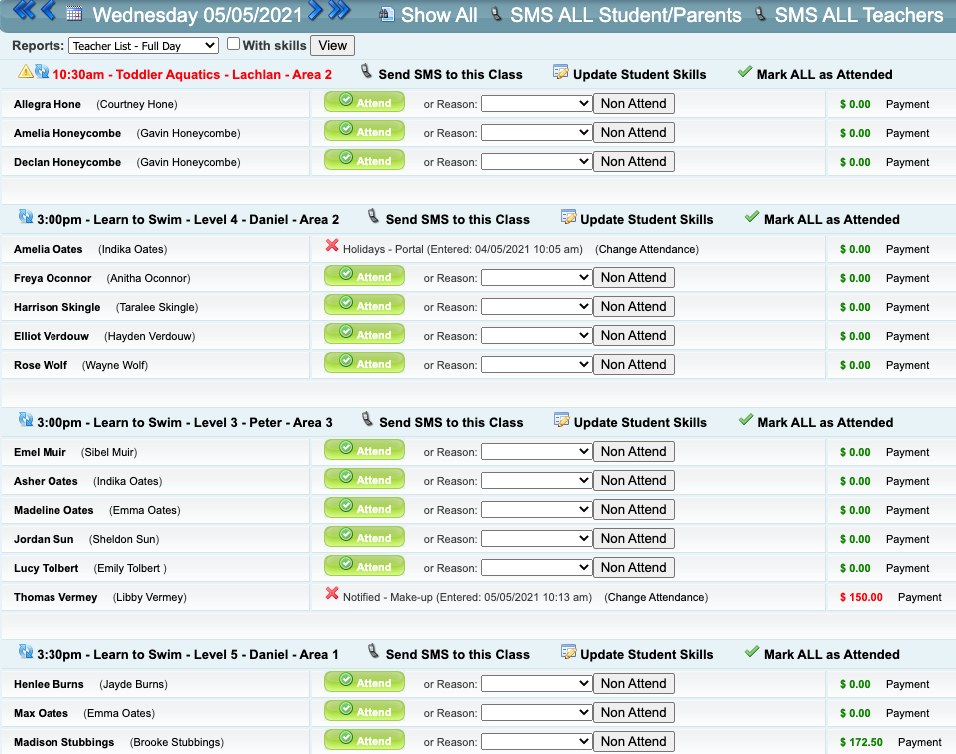Click phone icon for Level 5 class SMS
Image resolution: width=956 pixels, height=754 pixels.
pyautogui.click(x=373, y=652)
